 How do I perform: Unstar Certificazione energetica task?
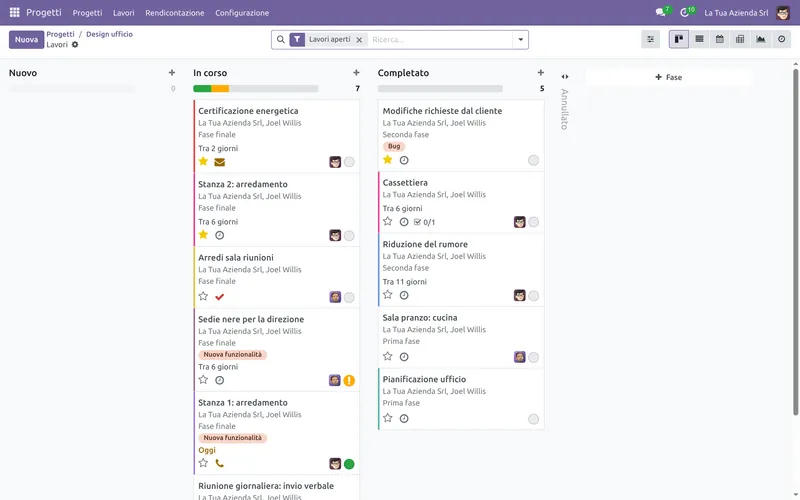coord(203,161)
